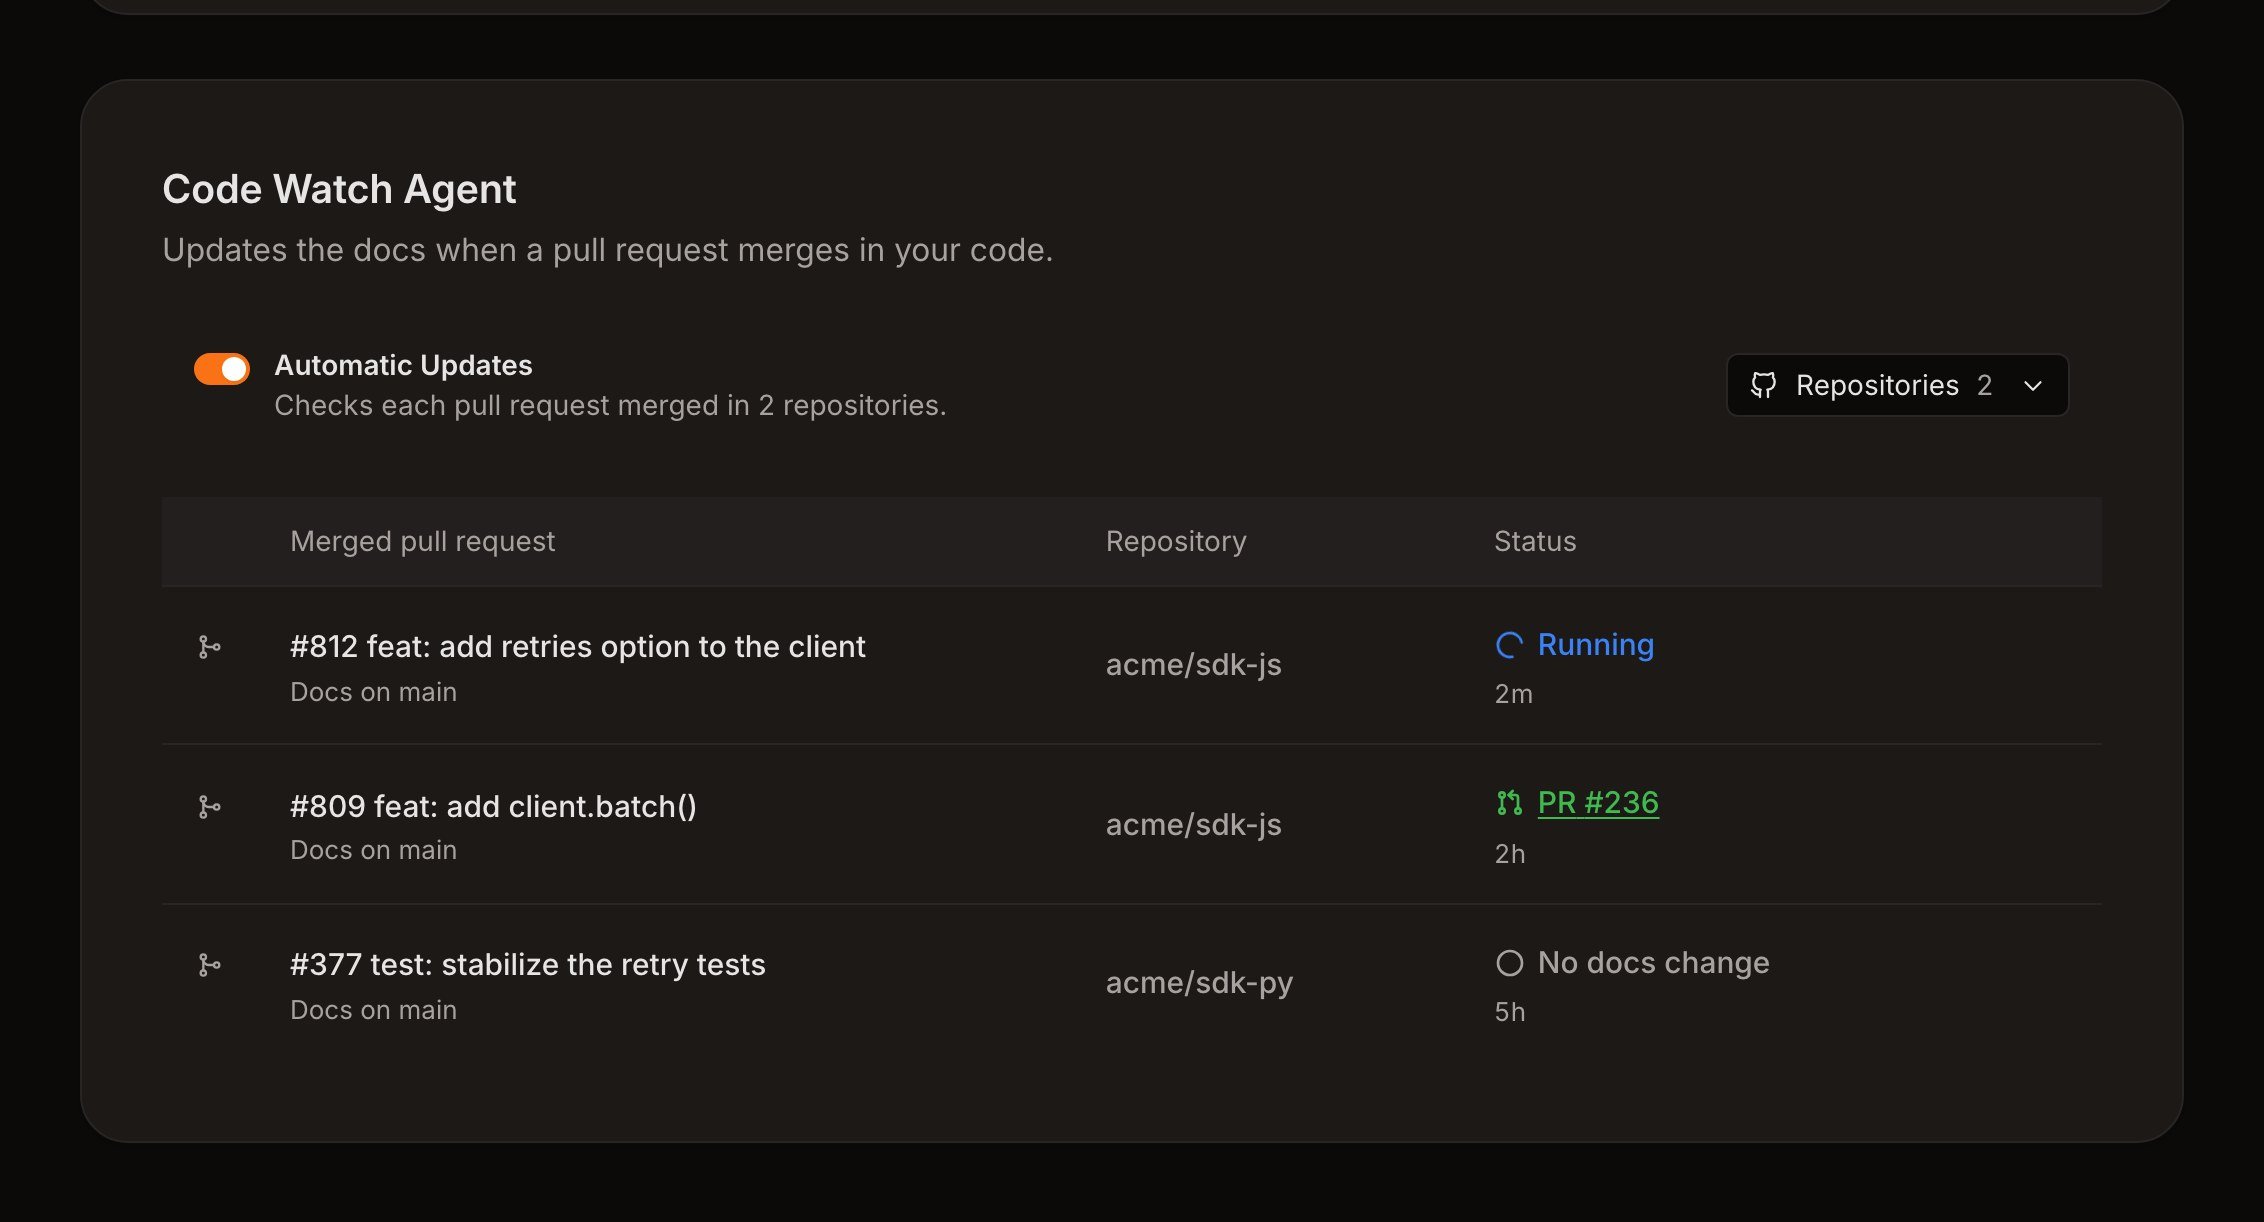Click merge icon beside PR #377 row
The height and width of the screenshot is (1222, 2264).
pyautogui.click(x=209, y=965)
